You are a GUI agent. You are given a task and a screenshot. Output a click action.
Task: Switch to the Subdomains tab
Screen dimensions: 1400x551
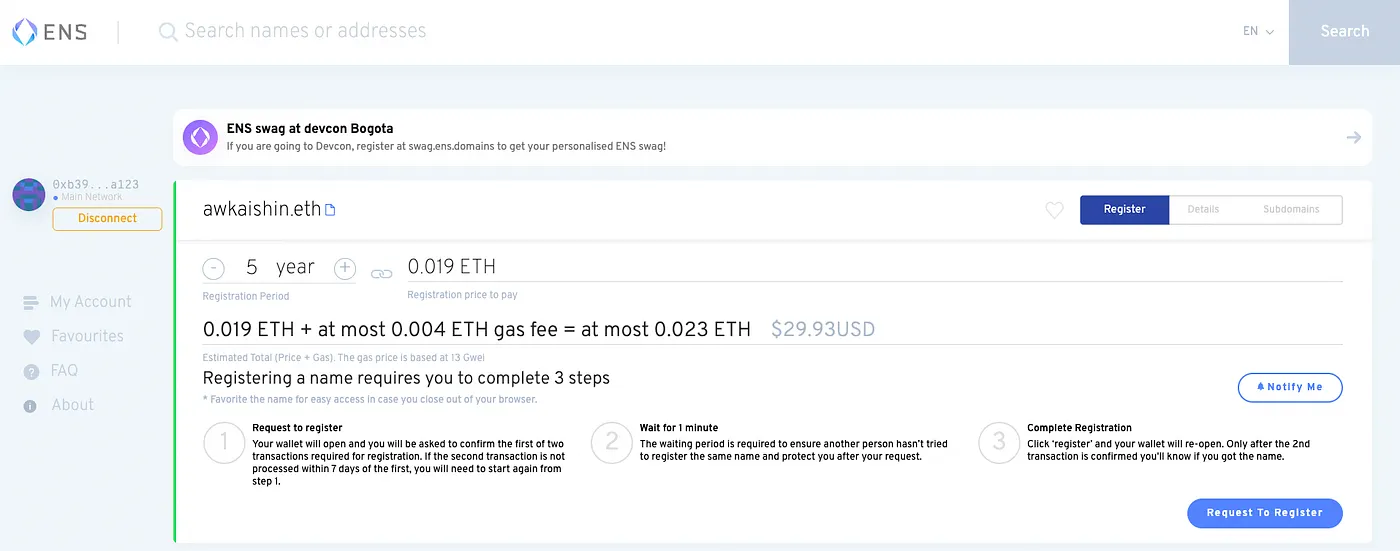pyautogui.click(x=1291, y=209)
